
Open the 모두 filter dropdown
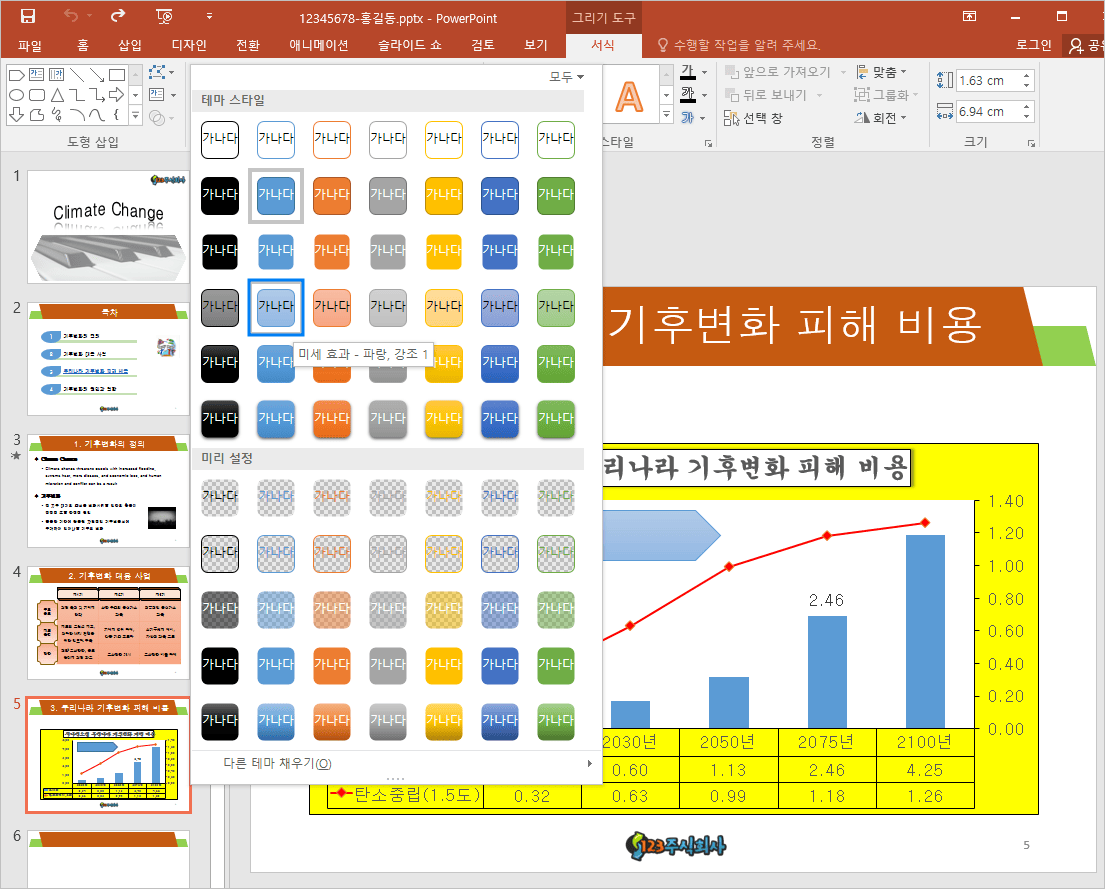(x=567, y=76)
